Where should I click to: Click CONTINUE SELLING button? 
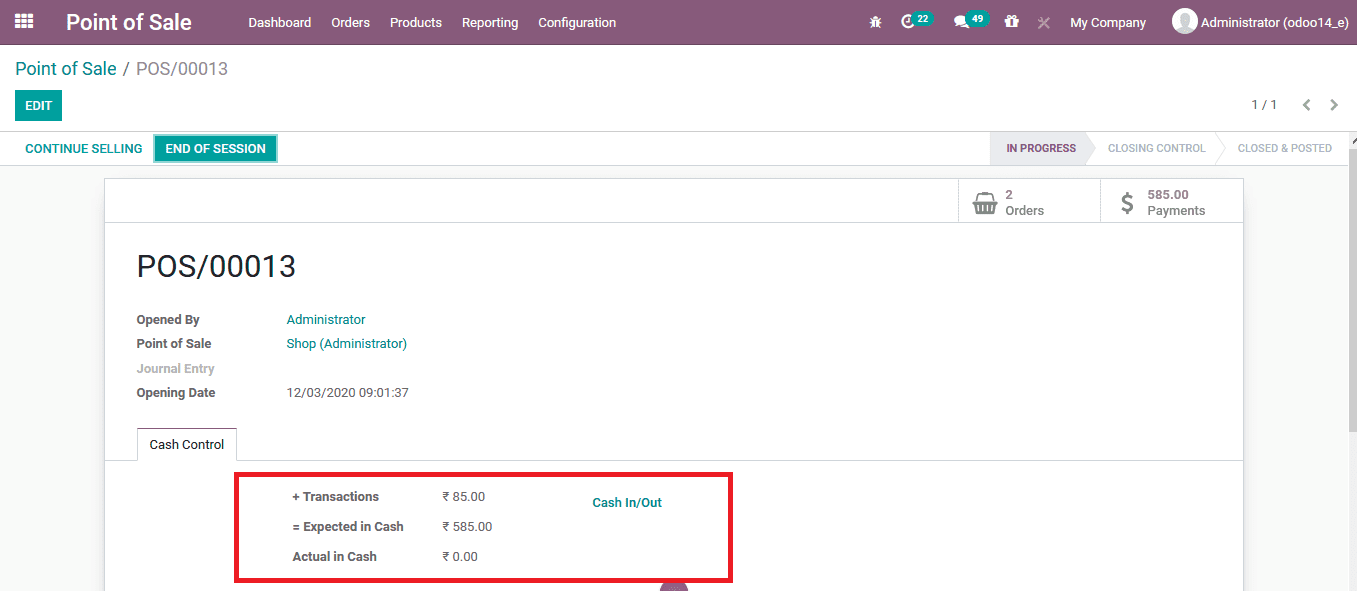(84, 148)
